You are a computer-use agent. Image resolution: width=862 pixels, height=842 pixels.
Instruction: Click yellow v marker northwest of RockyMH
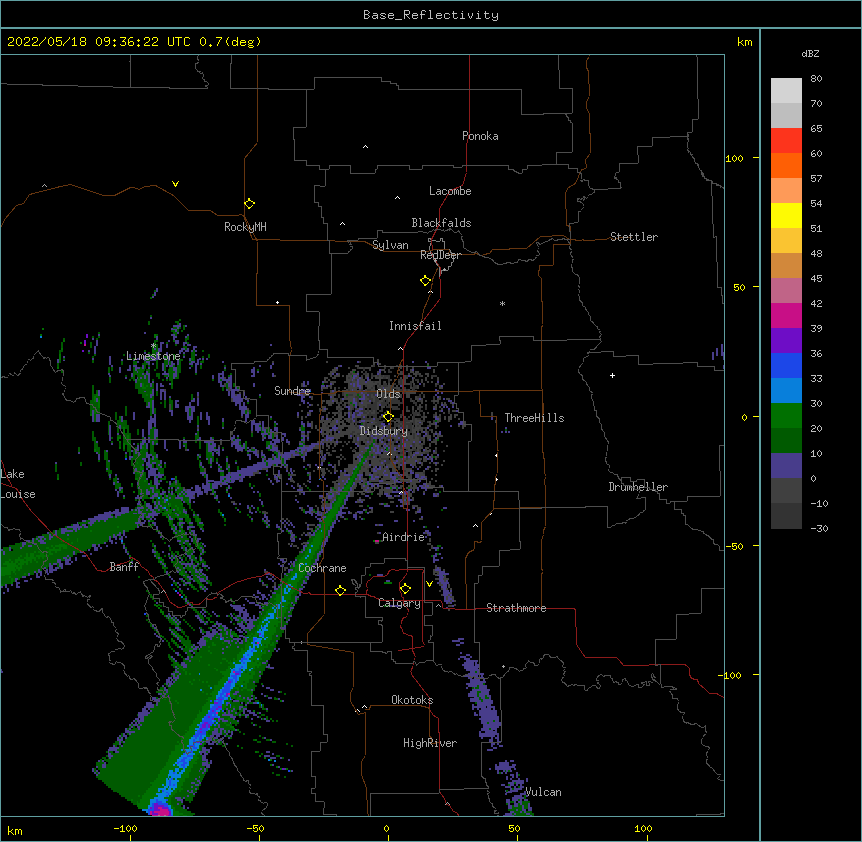click(x=175, y=184)
